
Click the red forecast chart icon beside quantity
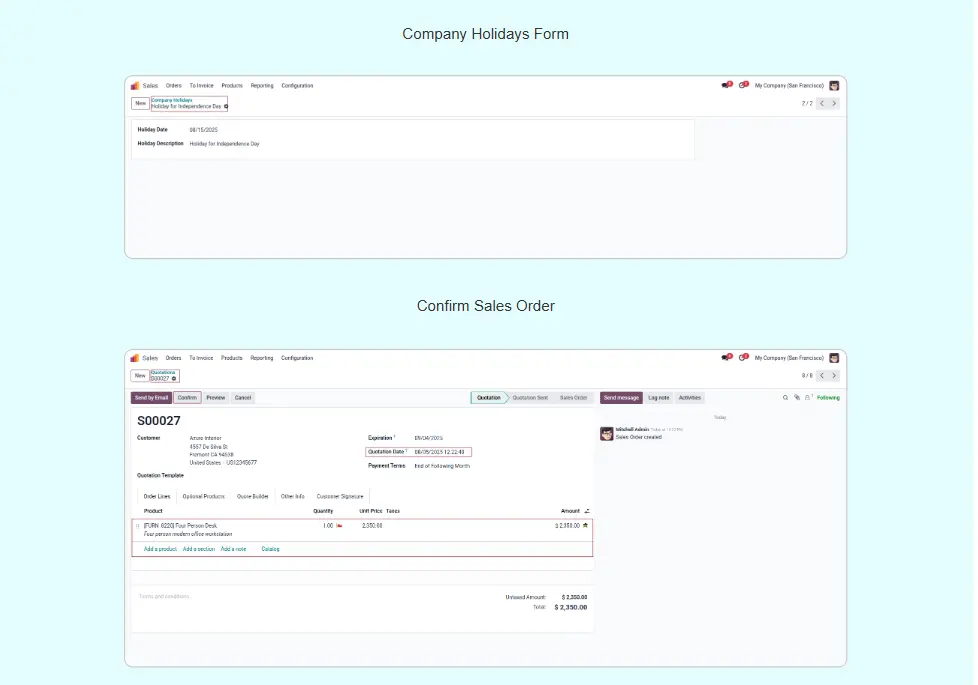(x=339, y=525)
